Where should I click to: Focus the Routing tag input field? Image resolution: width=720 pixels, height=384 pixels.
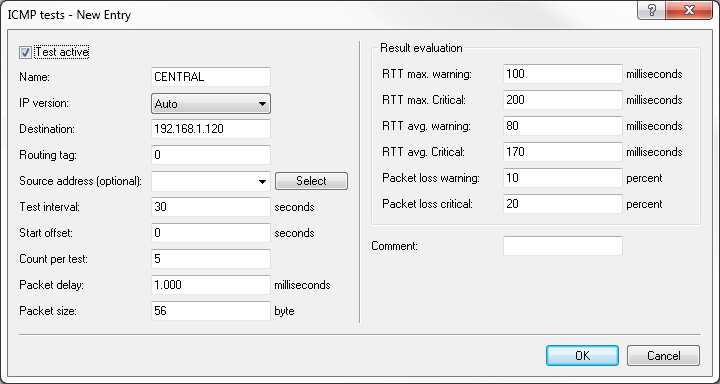tap(211, 155)
